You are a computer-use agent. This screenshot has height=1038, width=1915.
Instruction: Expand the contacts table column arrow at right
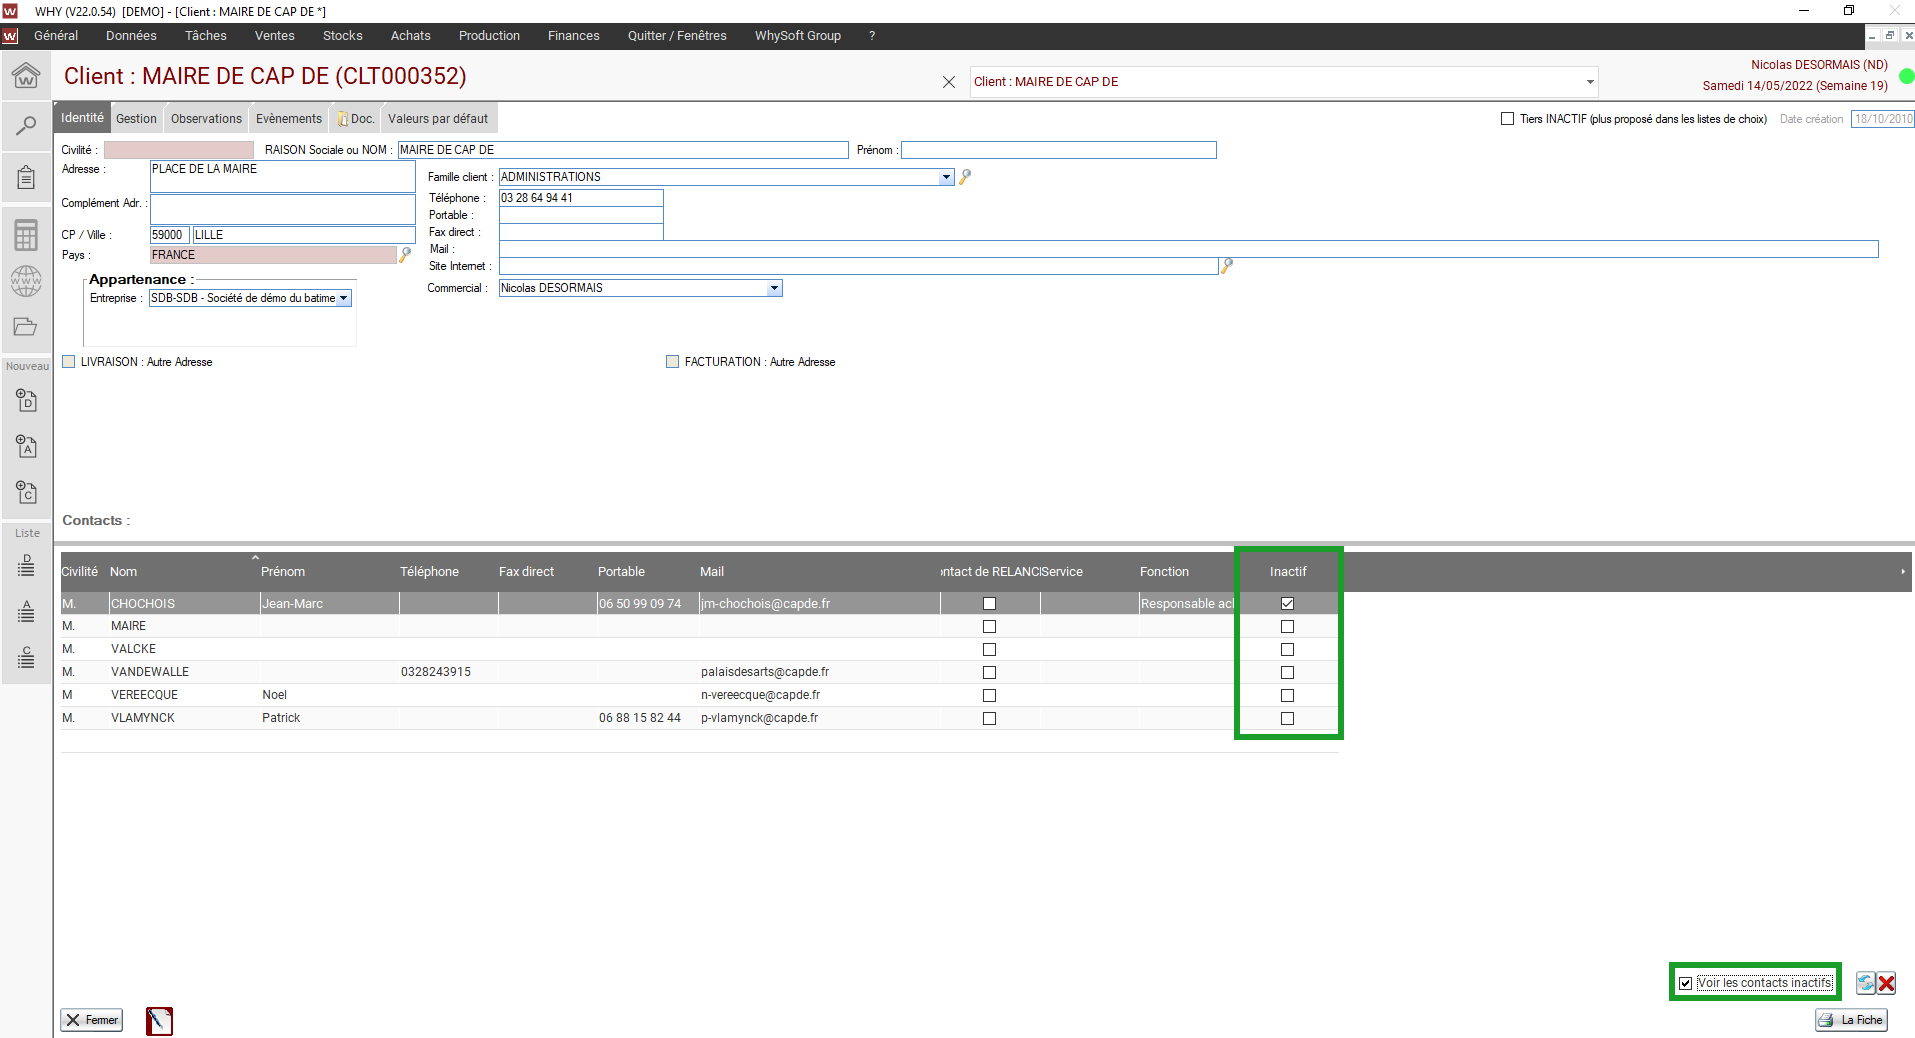coord(1903,572)
